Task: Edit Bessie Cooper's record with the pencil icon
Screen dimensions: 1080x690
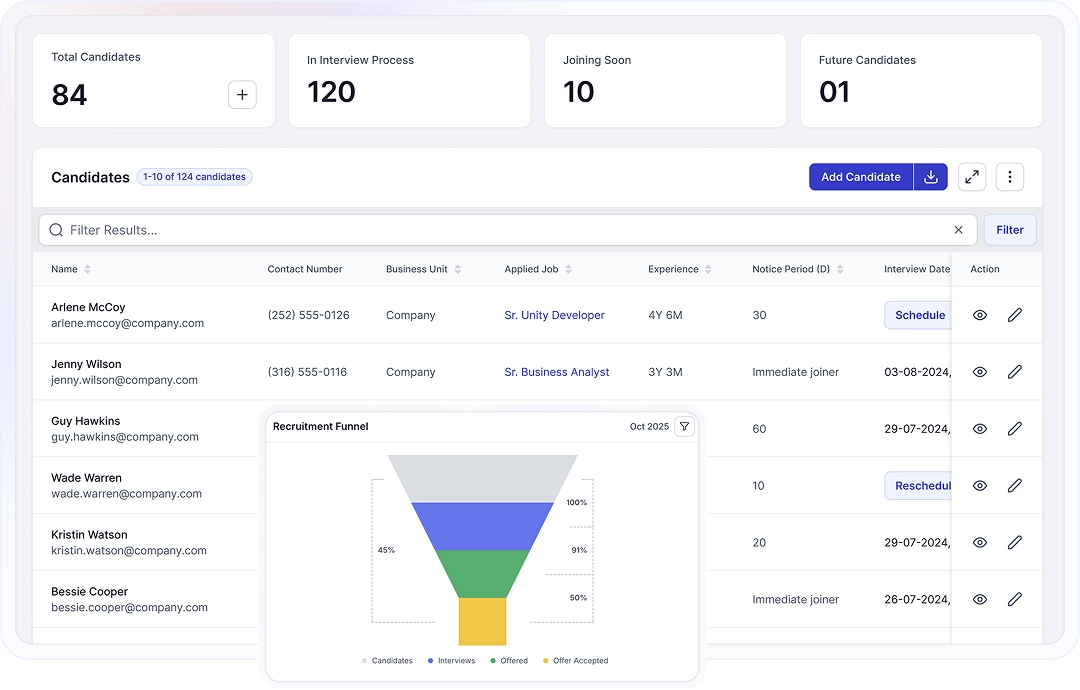Action: pos(1015,599)
